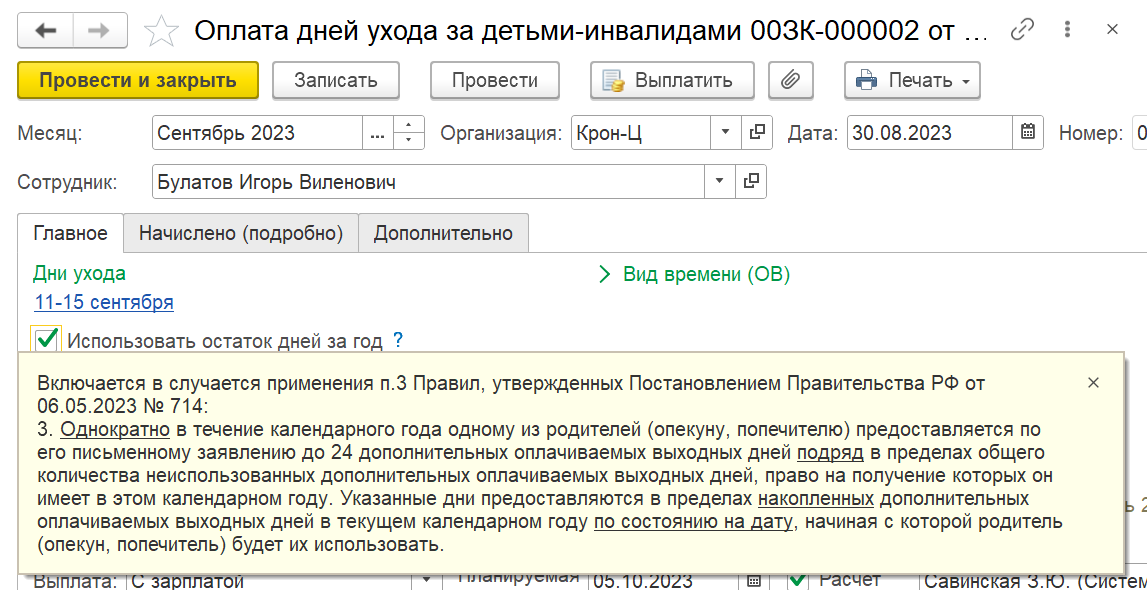Save document with Записать button
Viewport: 1147px width, 590px height.
336,80
